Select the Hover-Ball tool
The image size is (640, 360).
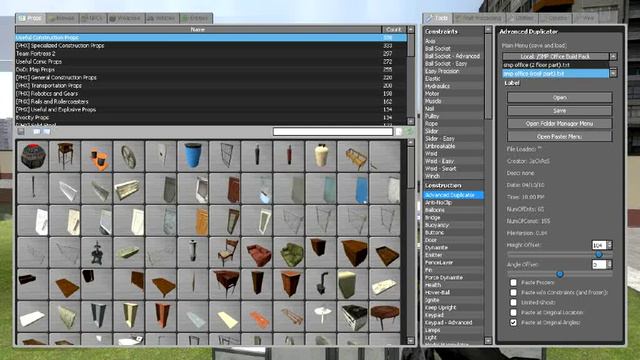(x=453, y=292)
